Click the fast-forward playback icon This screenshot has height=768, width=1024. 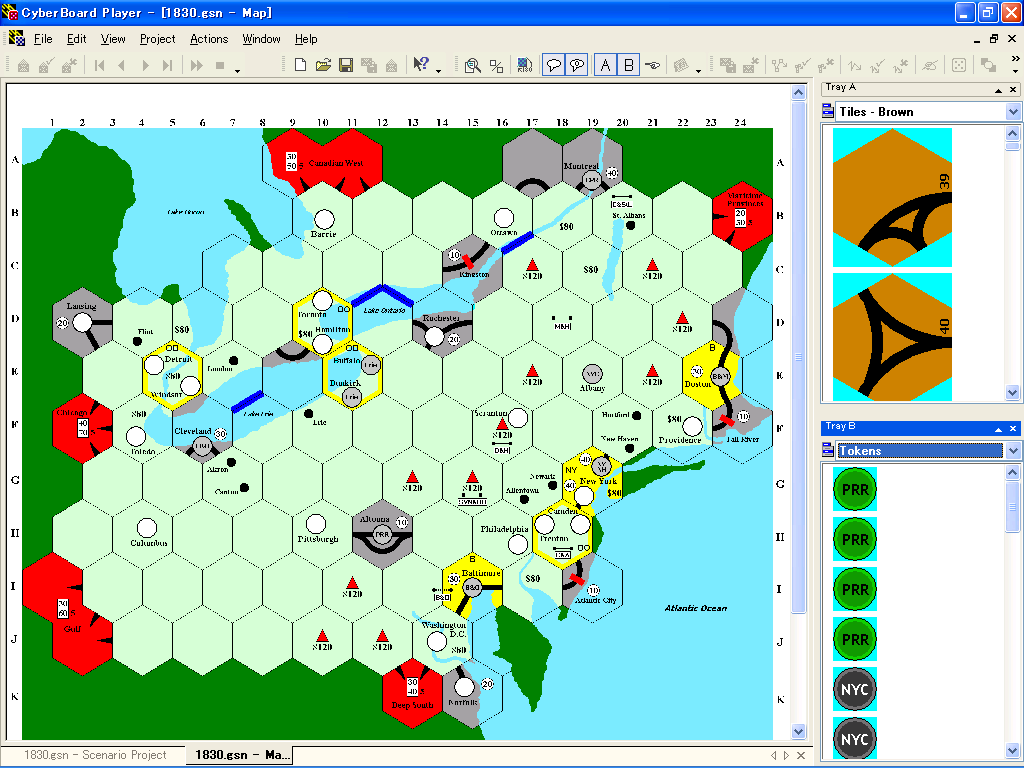tap(197, 65)
